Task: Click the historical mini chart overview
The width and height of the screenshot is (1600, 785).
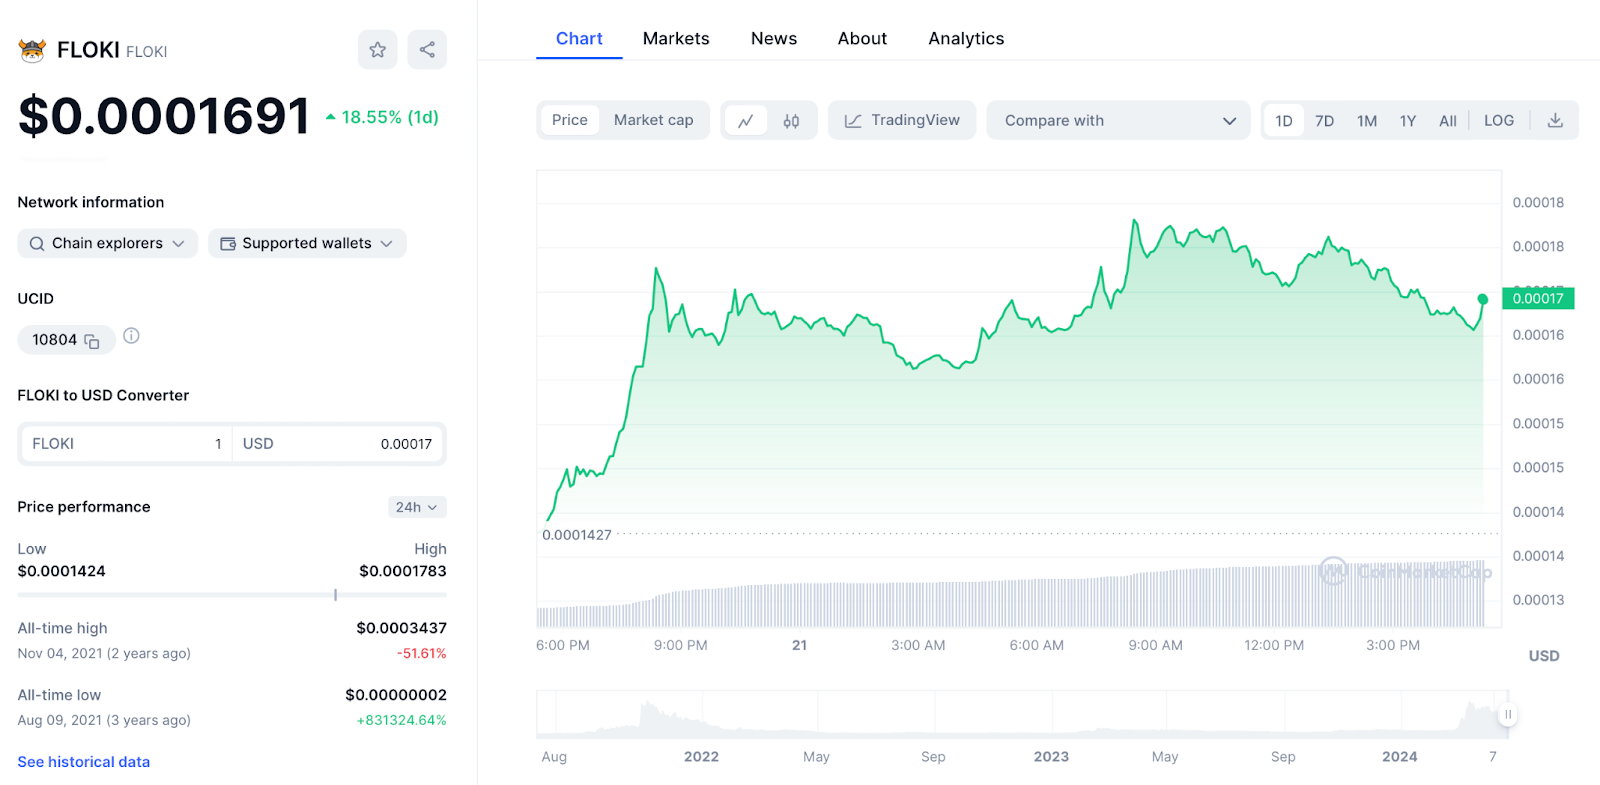Action: click(1022, 714)
